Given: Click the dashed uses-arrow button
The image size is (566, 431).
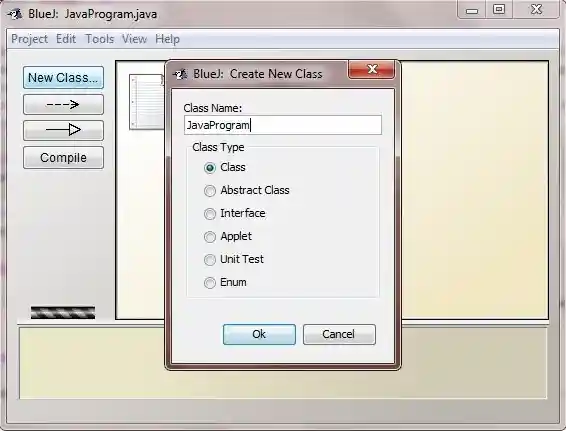Looking at the screenshot, I should click(x=63, y=105).
